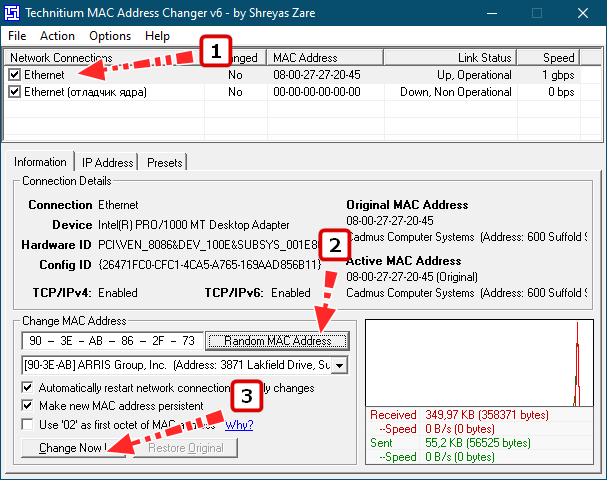Toggle the checkbox for the Ethernet connection
The width and height of the screenshot is (607, 480).
click(14, 74)
